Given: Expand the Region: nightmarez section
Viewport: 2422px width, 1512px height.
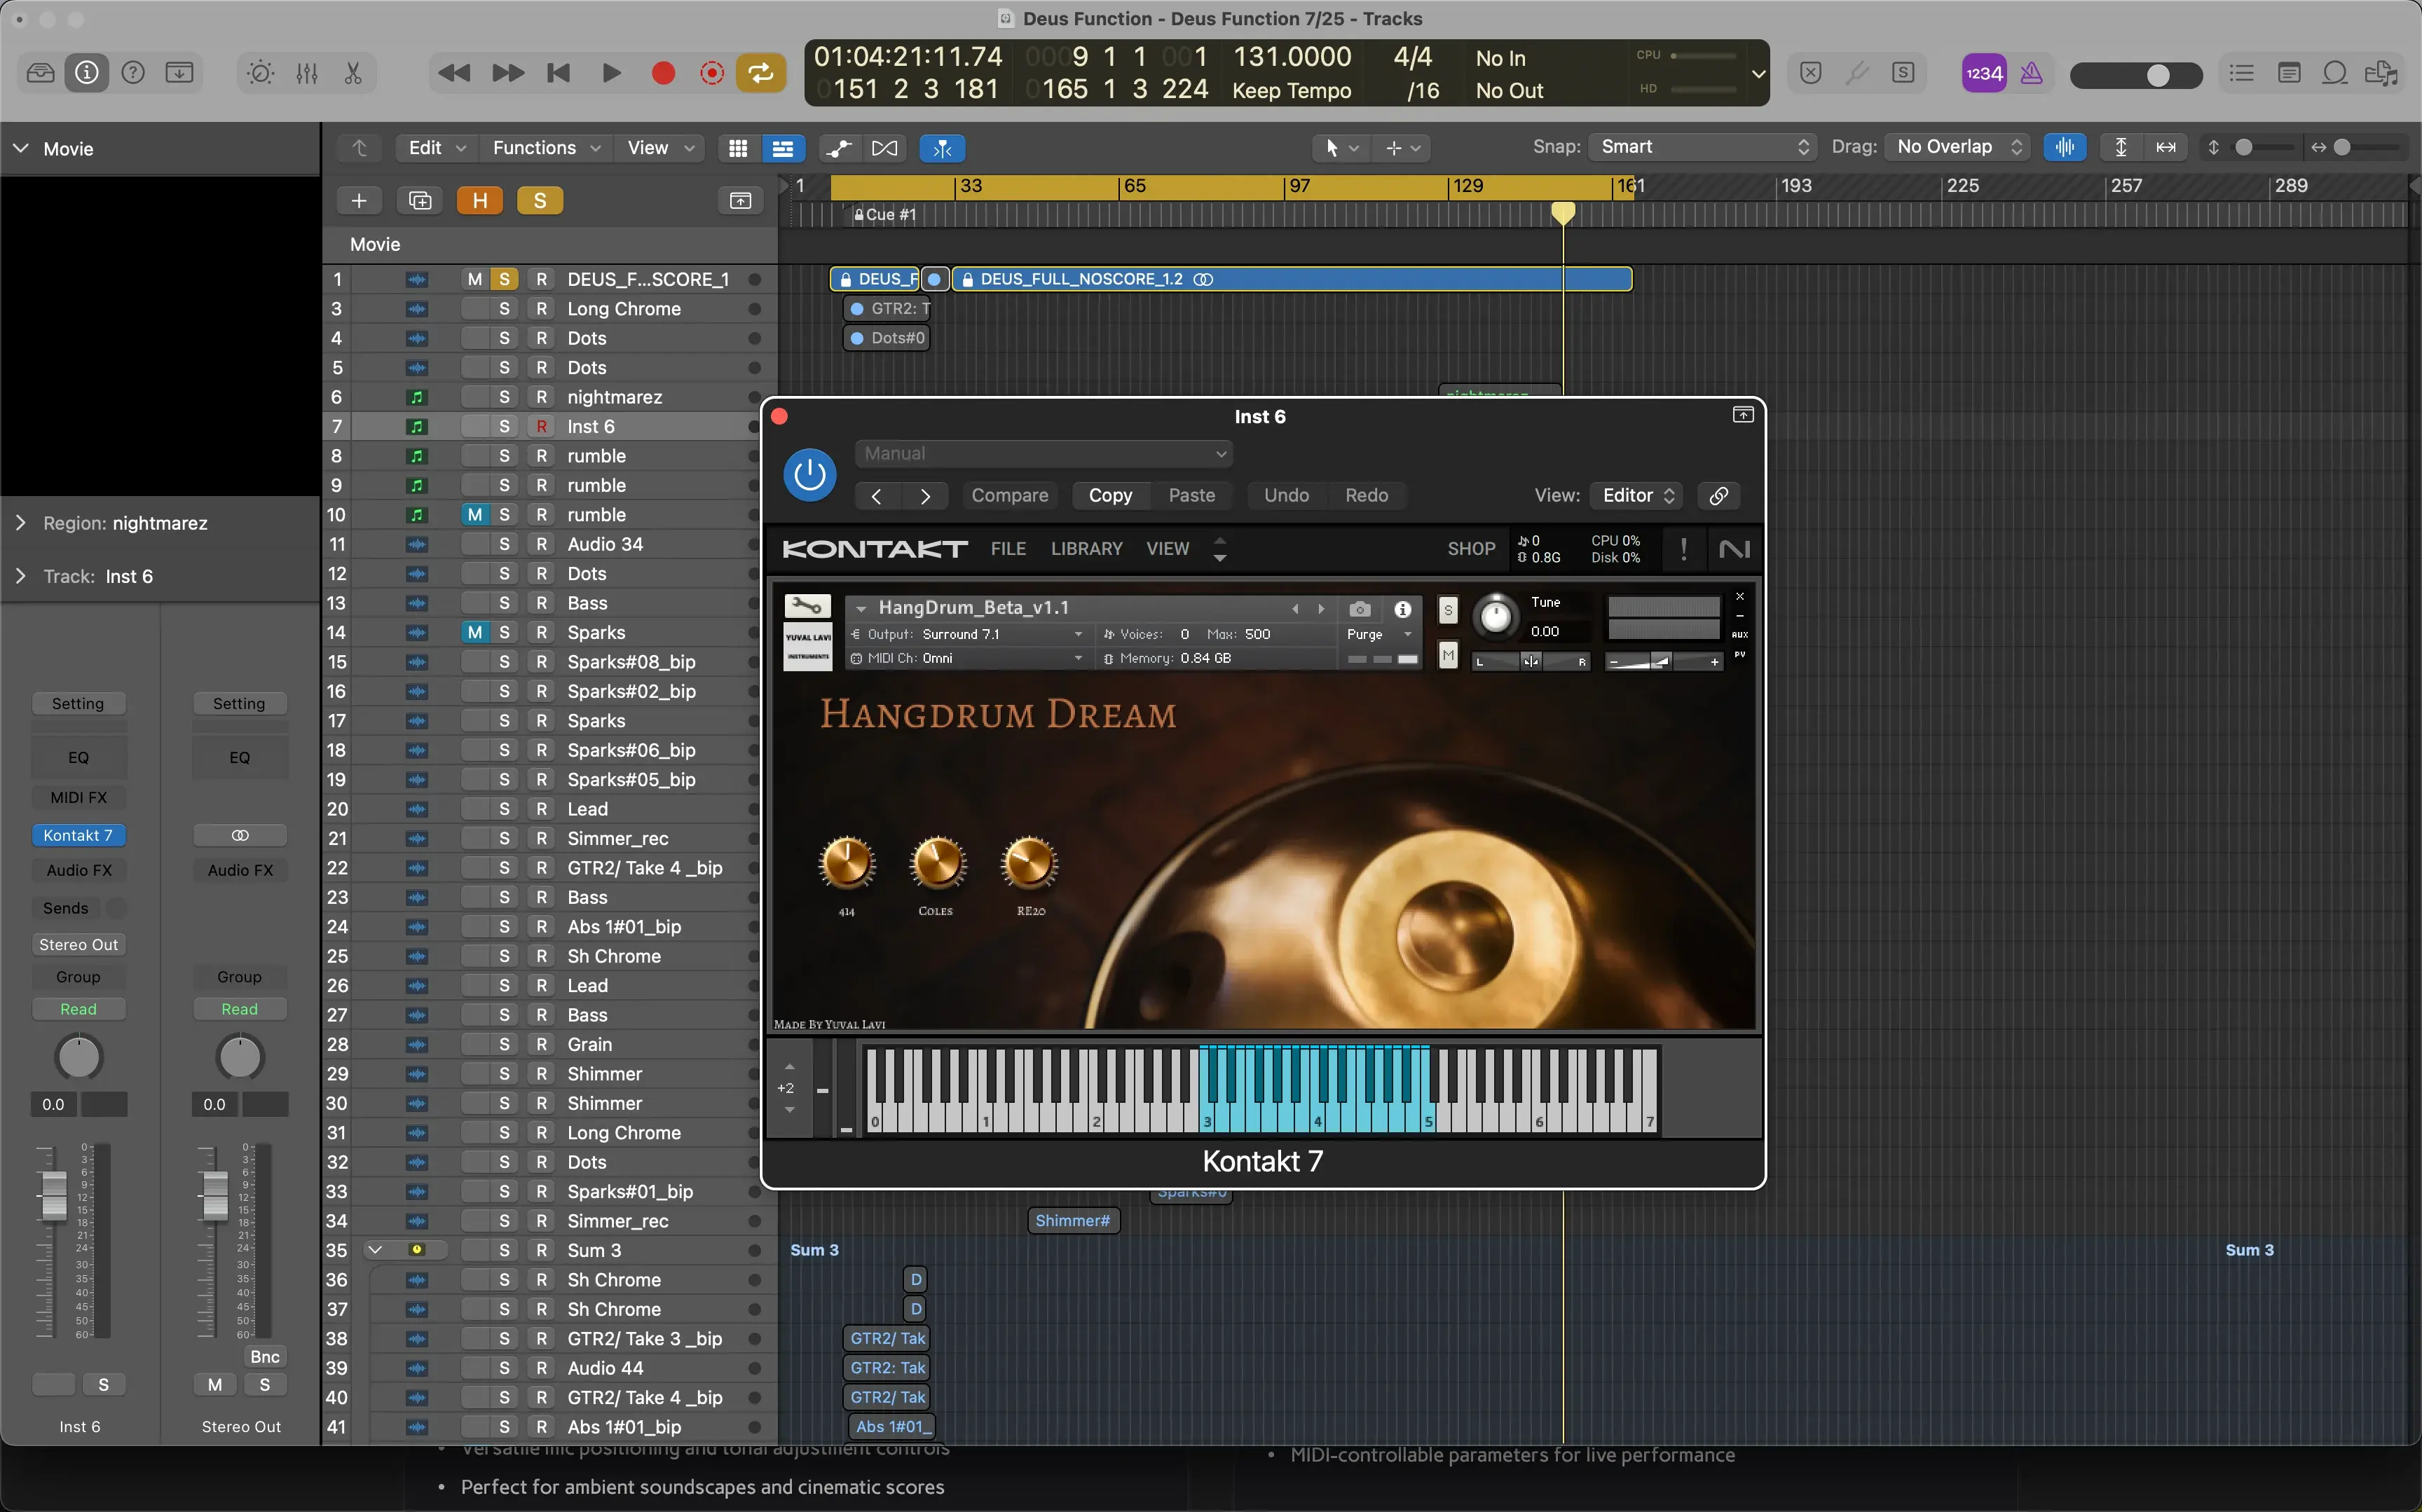Looking at the screenshot, I should tap(20, 522).
